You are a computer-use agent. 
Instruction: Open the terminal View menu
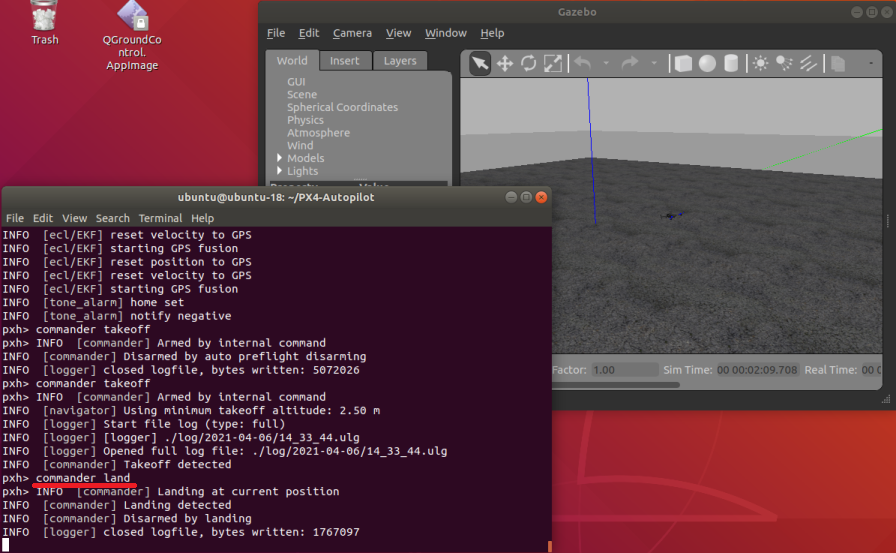pos(74,218)
